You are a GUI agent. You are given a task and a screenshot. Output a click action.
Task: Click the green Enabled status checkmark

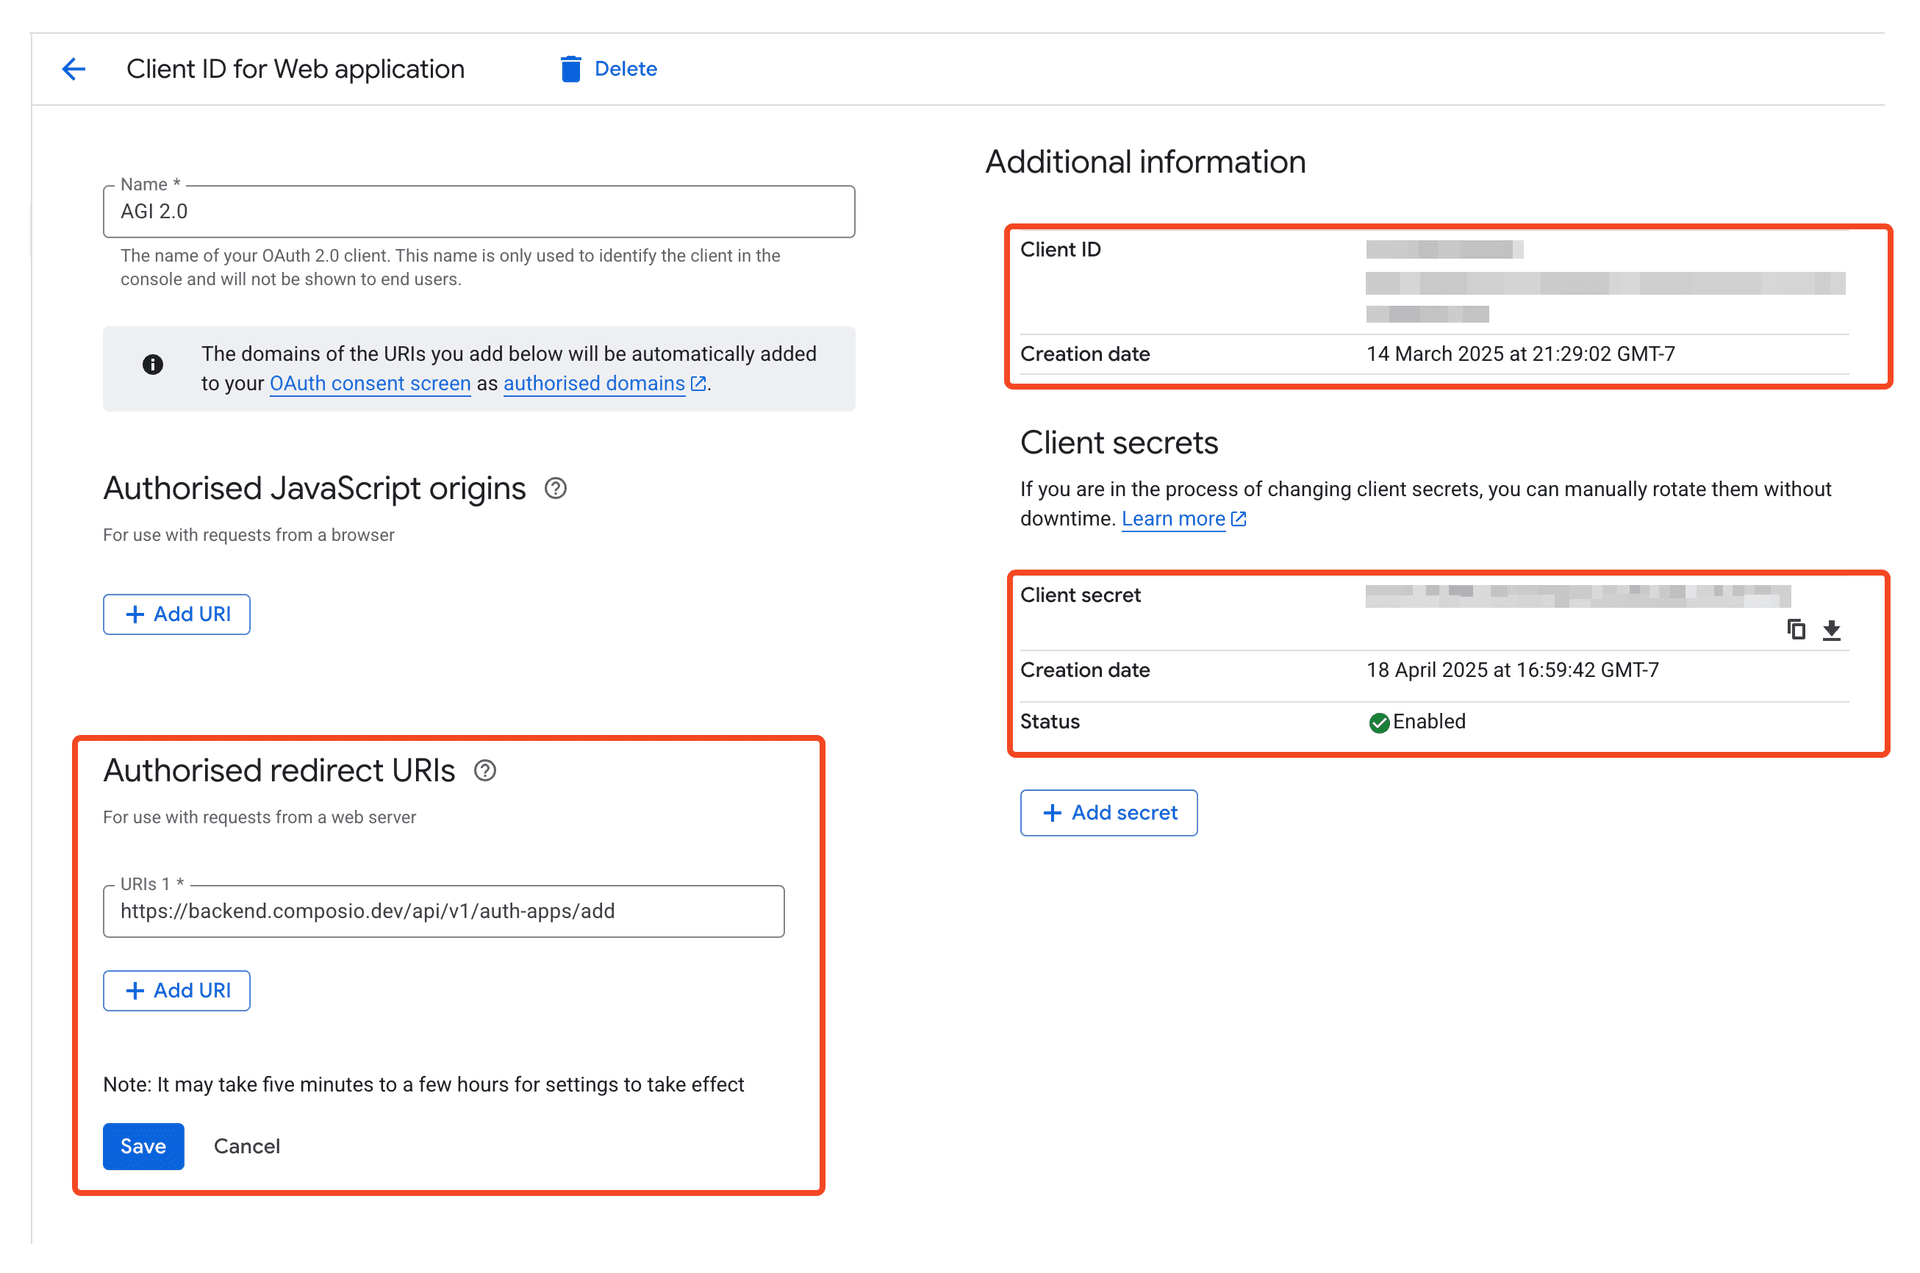click(x=1379, y=722)
